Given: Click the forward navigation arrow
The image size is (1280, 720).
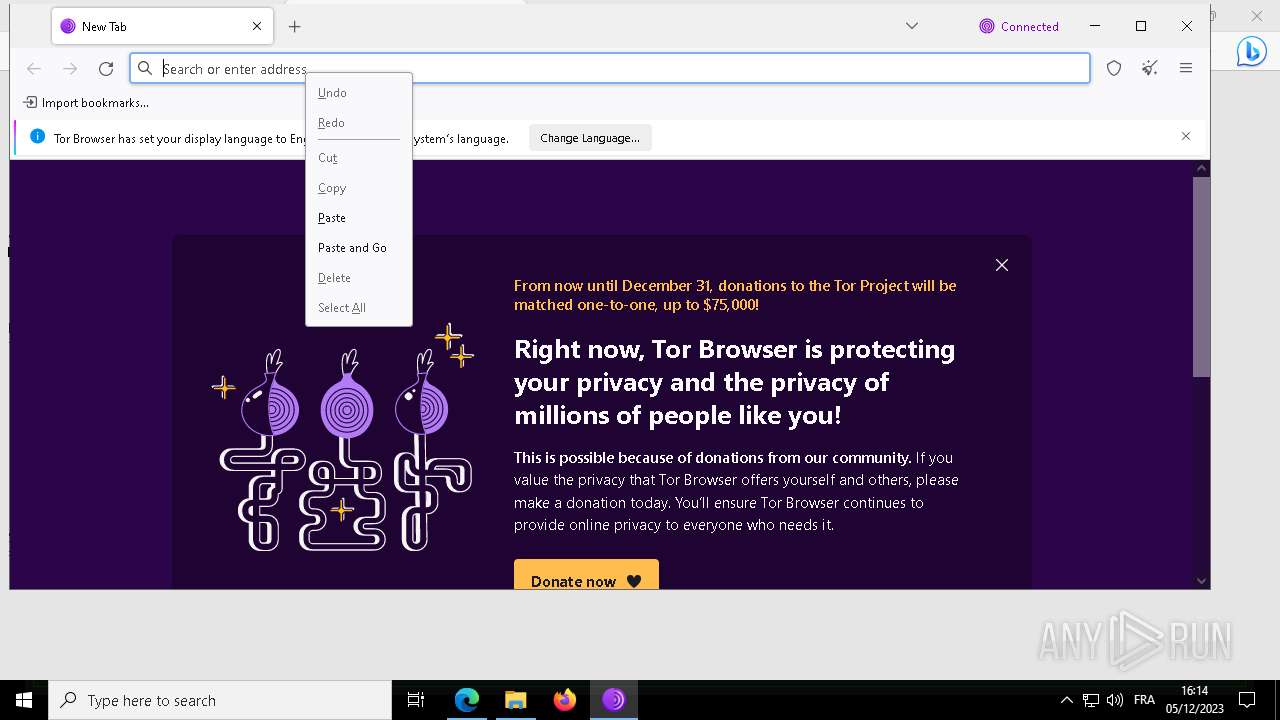Looking at the screenshot, I should [x=70, y=68].
